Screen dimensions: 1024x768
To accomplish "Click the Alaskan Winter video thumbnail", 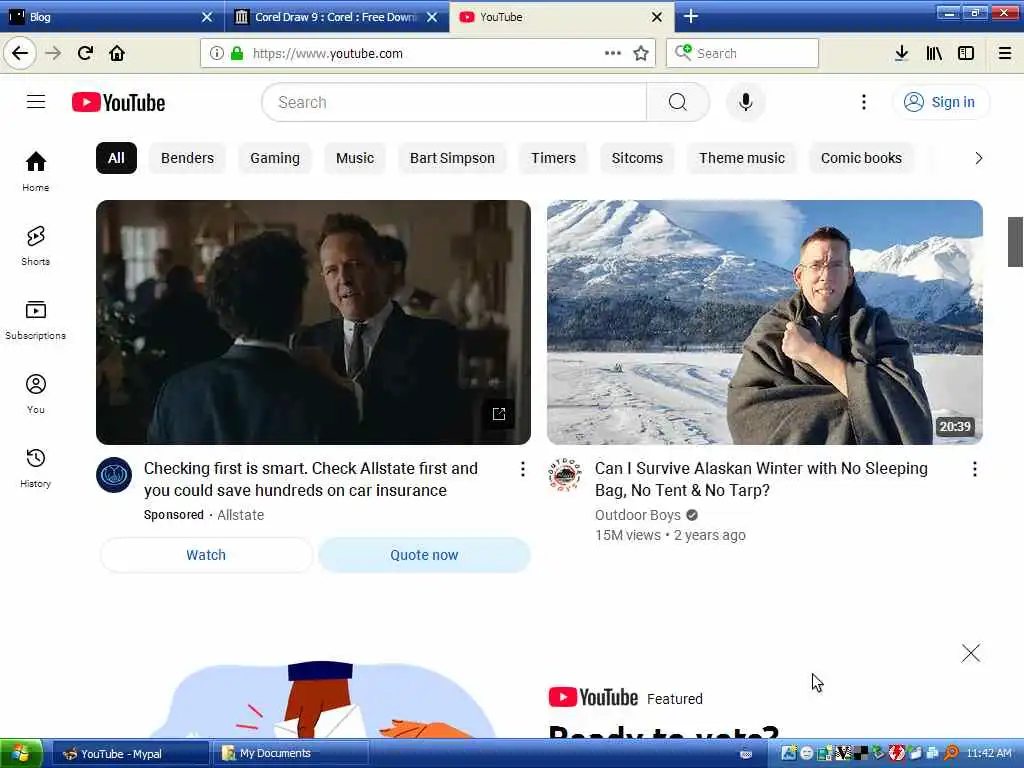I will (765, 323).
